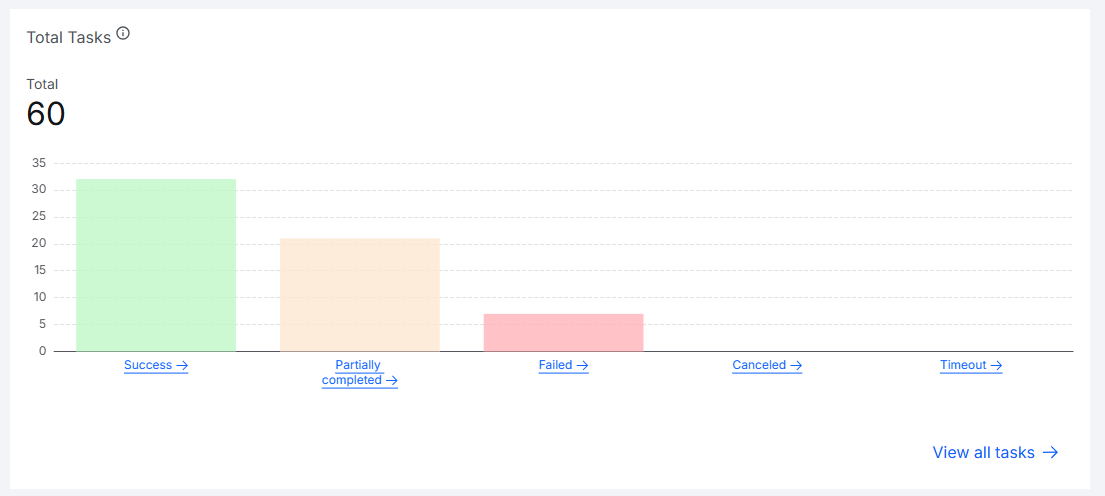
Task: Click the arrow icon after Timeout
Action: click(x=996, y=366)
